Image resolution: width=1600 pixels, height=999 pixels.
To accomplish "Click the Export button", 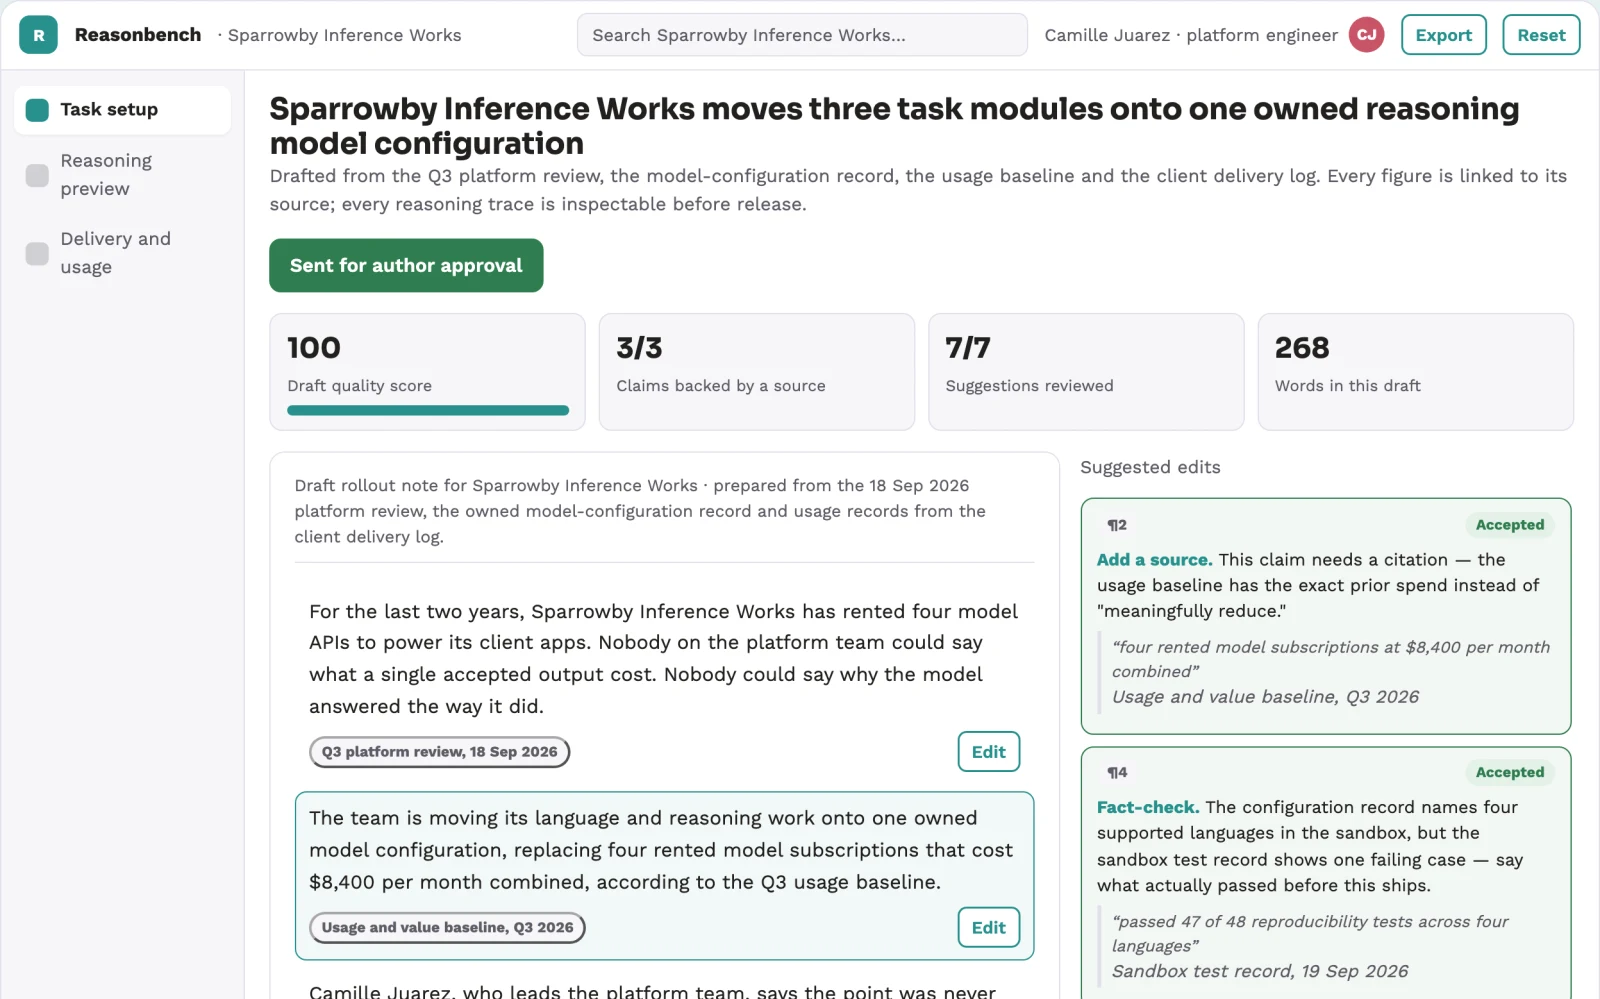I will [x=1443, y=35].
